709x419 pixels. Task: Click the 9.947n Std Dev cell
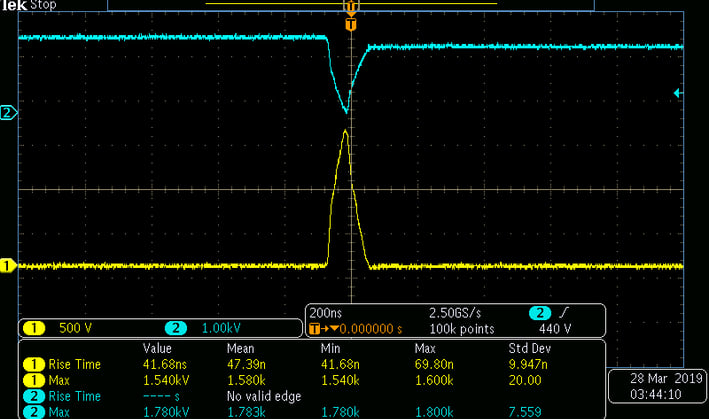coord(528,364)
